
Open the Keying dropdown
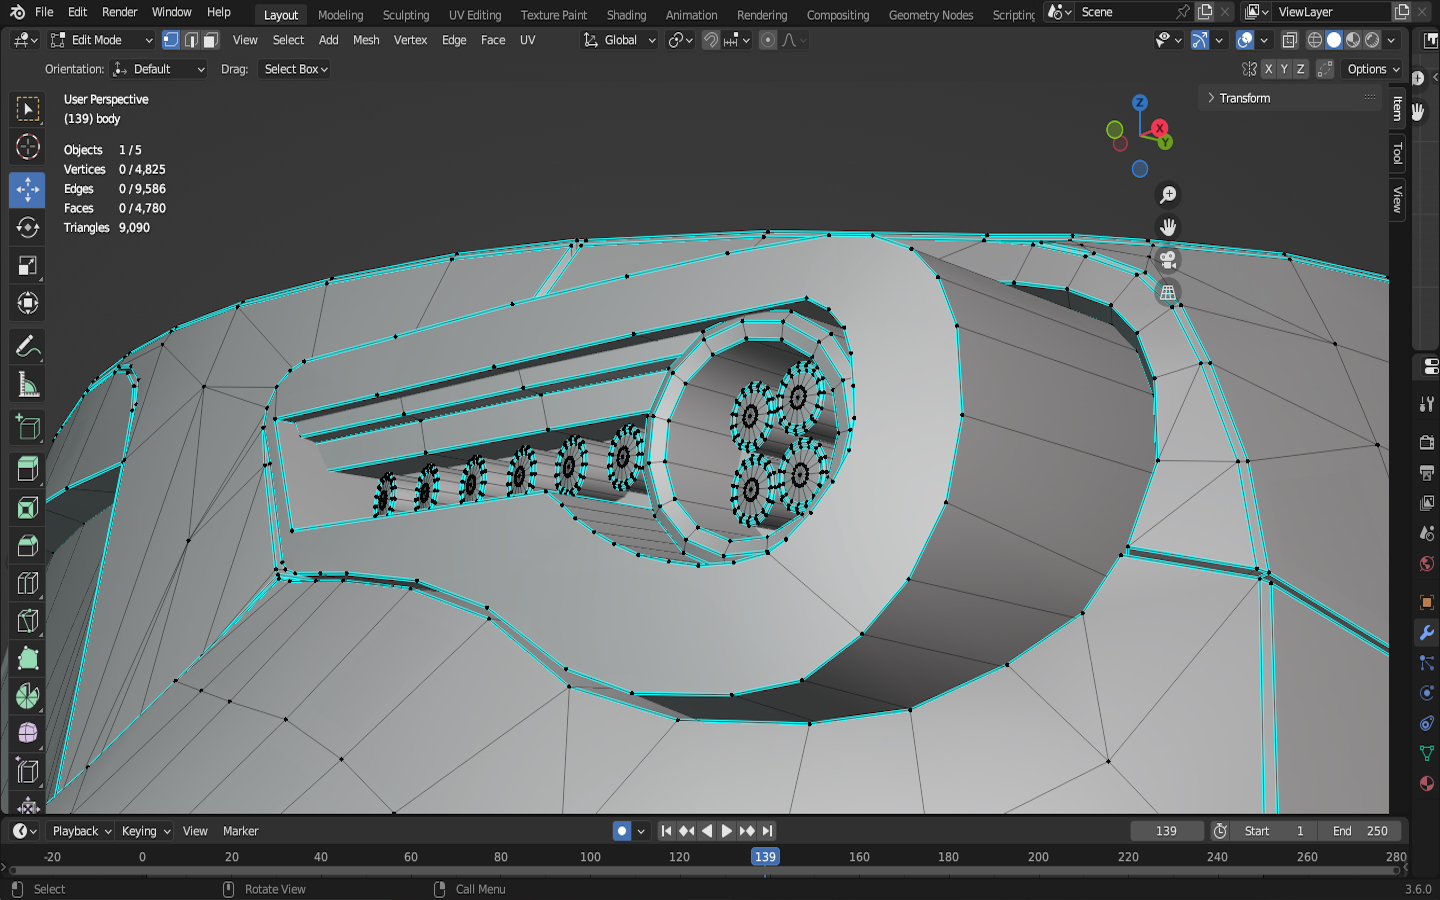[145, 831]
